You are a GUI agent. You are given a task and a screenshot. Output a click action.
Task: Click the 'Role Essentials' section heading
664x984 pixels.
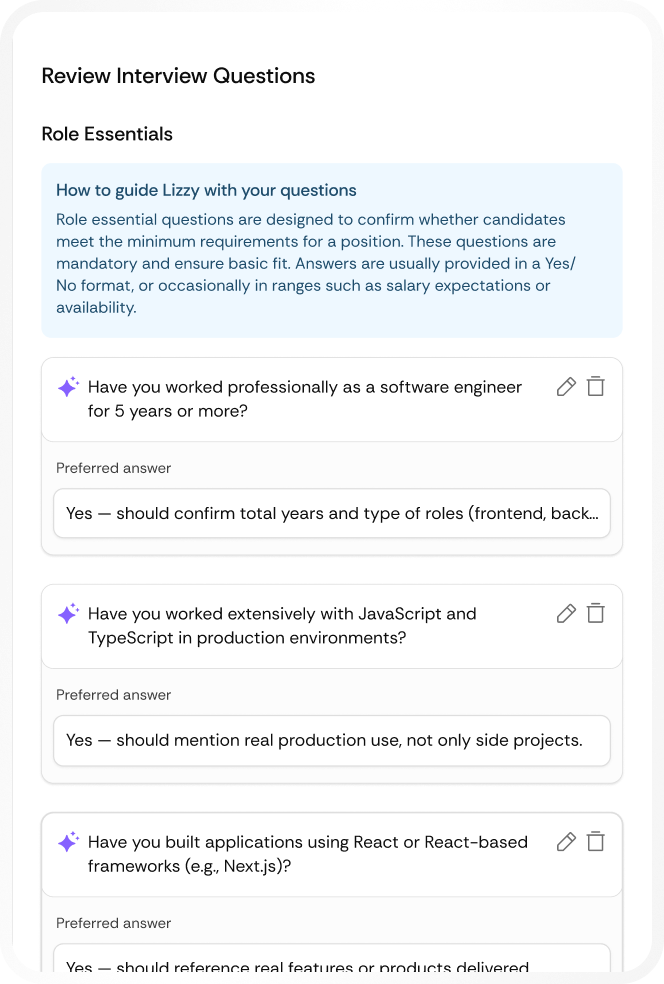(107, 134)
